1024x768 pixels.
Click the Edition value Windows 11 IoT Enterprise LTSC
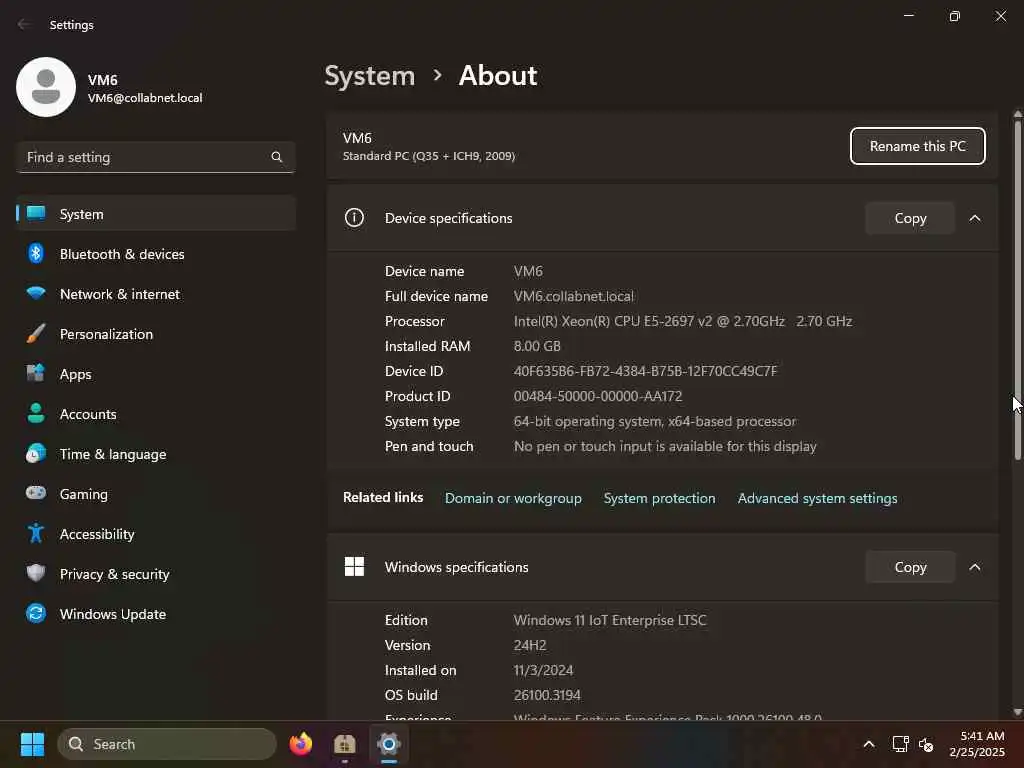click(x=610, y=620)
